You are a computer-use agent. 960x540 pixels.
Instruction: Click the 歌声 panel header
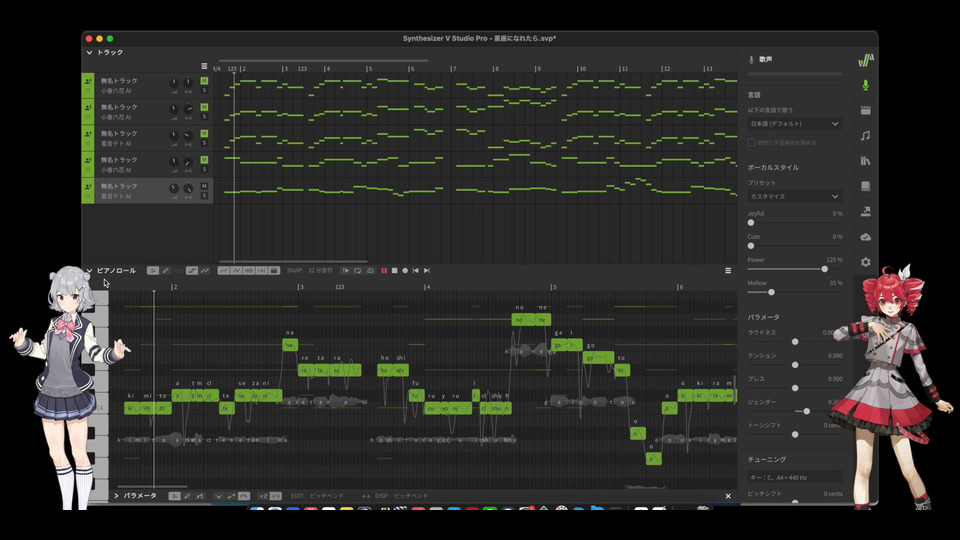(x=765, y=59)
